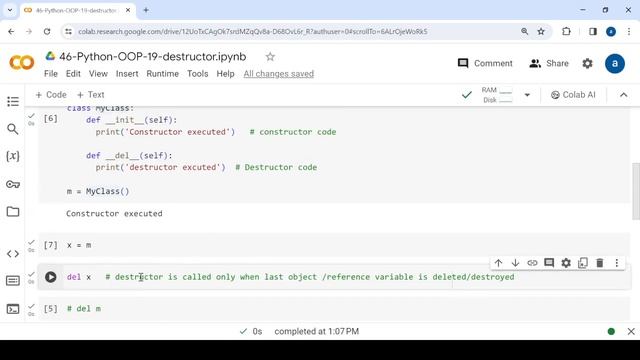
Task: Open the tab search dropdown
Action: coord(10,10)
